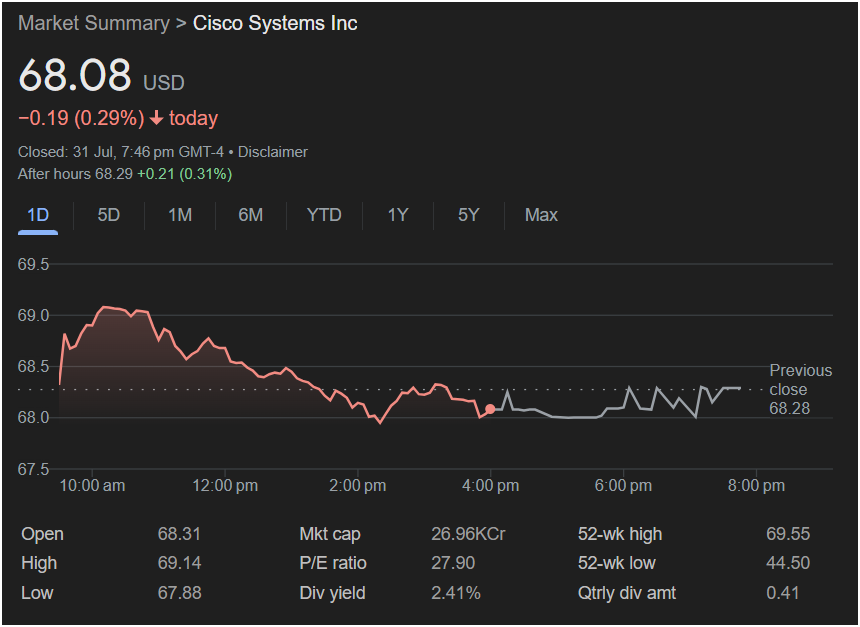Click the Qtrly div amt label
Screen dimensions: 860x627
(x=627, y=592)
